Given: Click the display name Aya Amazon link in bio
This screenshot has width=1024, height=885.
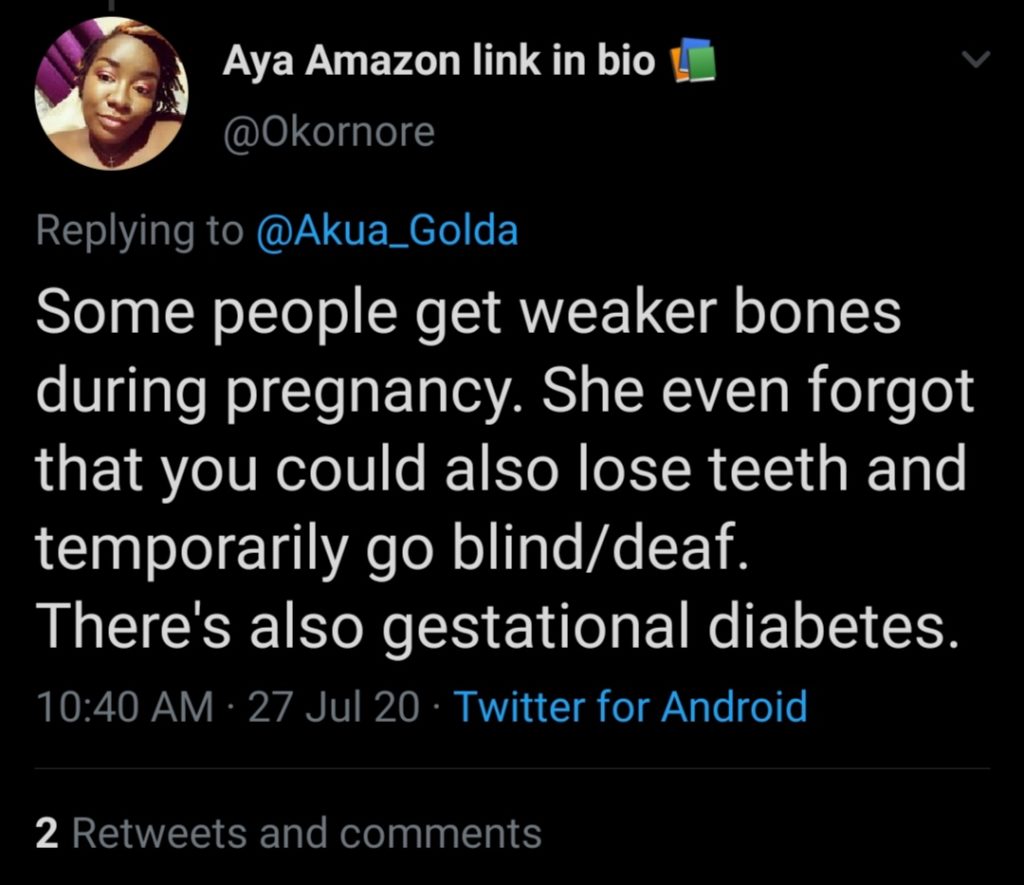Looking at the screenshot, I should coord(439,62).
